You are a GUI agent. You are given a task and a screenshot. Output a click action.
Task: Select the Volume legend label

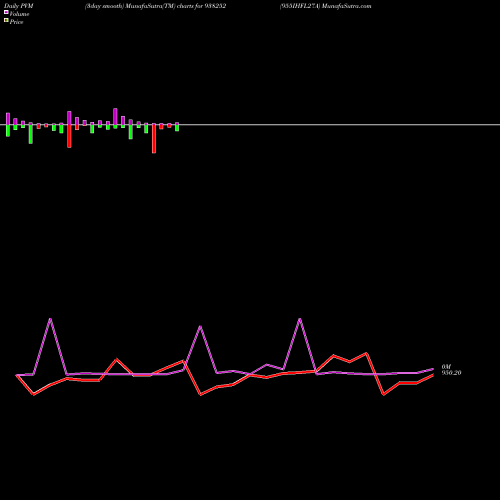[x=19, y=14]
